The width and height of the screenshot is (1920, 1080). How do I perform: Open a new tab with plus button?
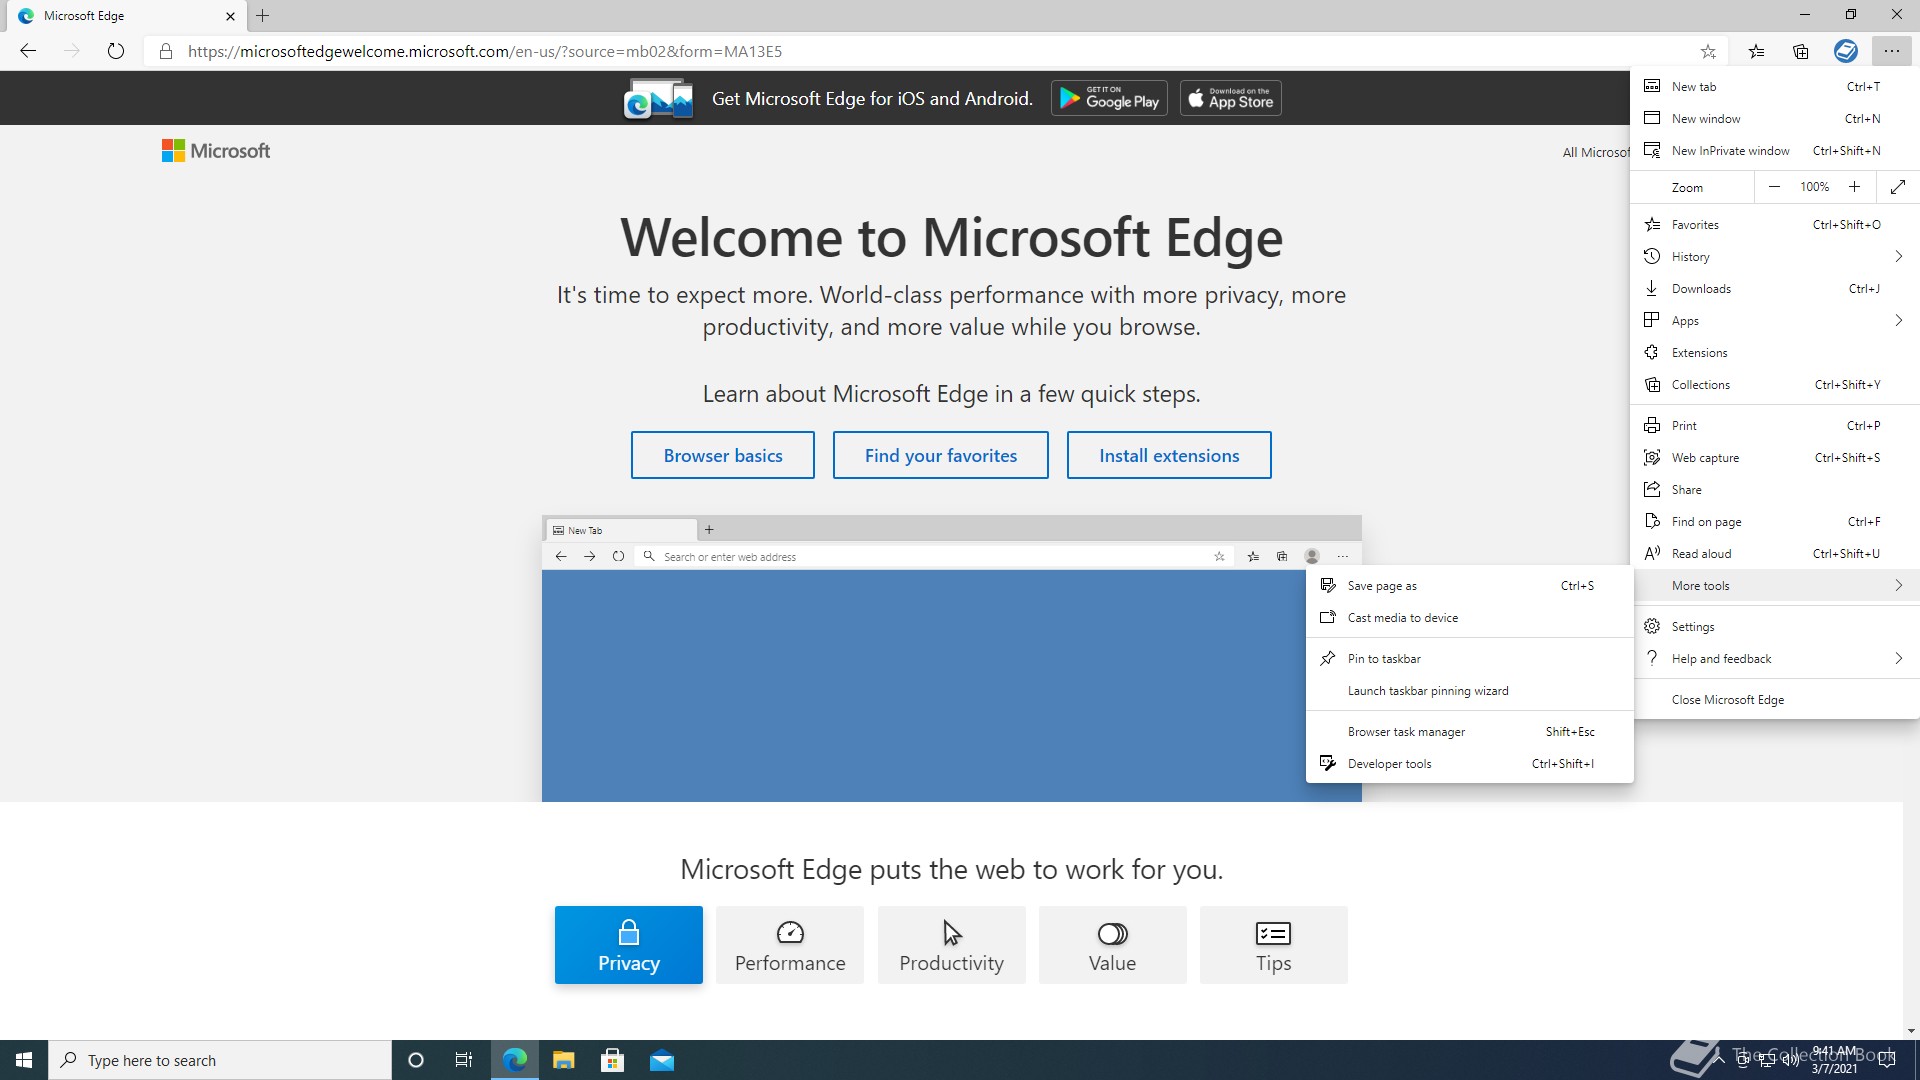tap(263, 16)
